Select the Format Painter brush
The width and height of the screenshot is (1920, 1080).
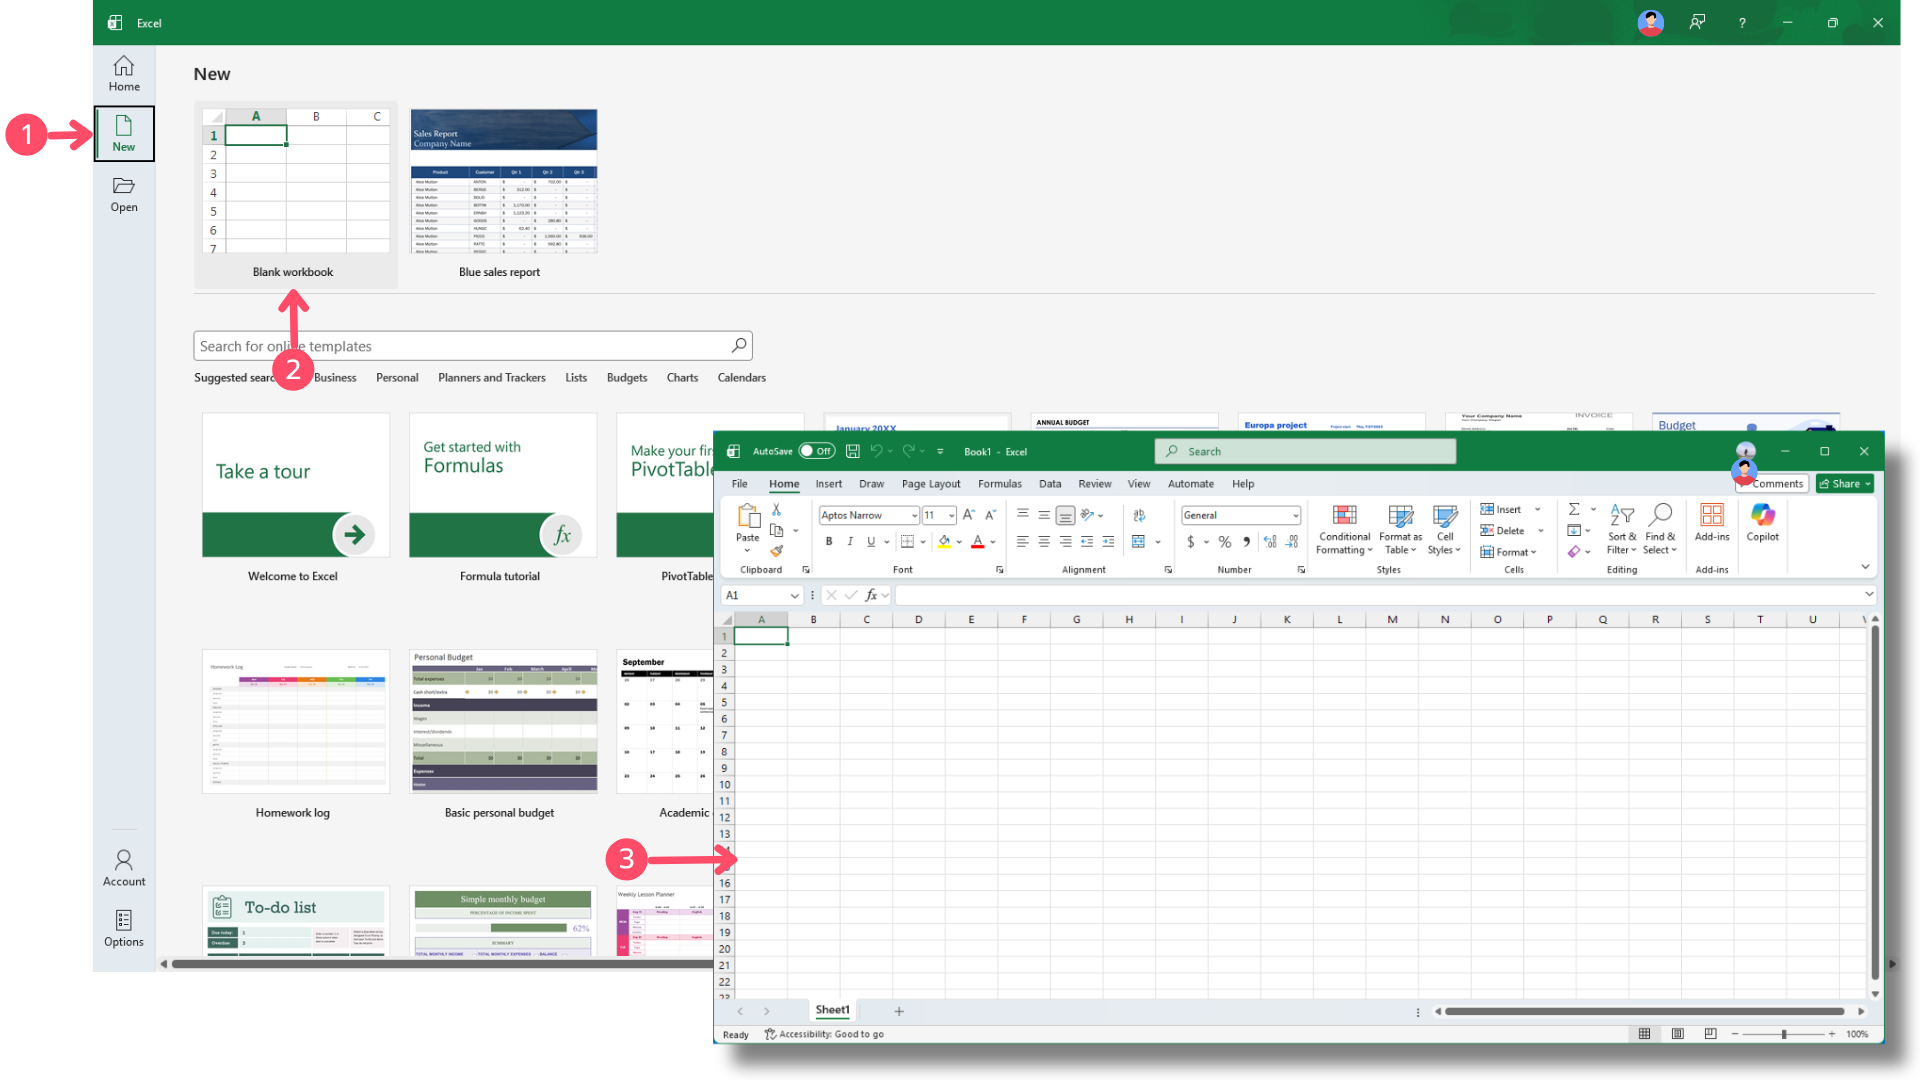click(x=776, y=551)
